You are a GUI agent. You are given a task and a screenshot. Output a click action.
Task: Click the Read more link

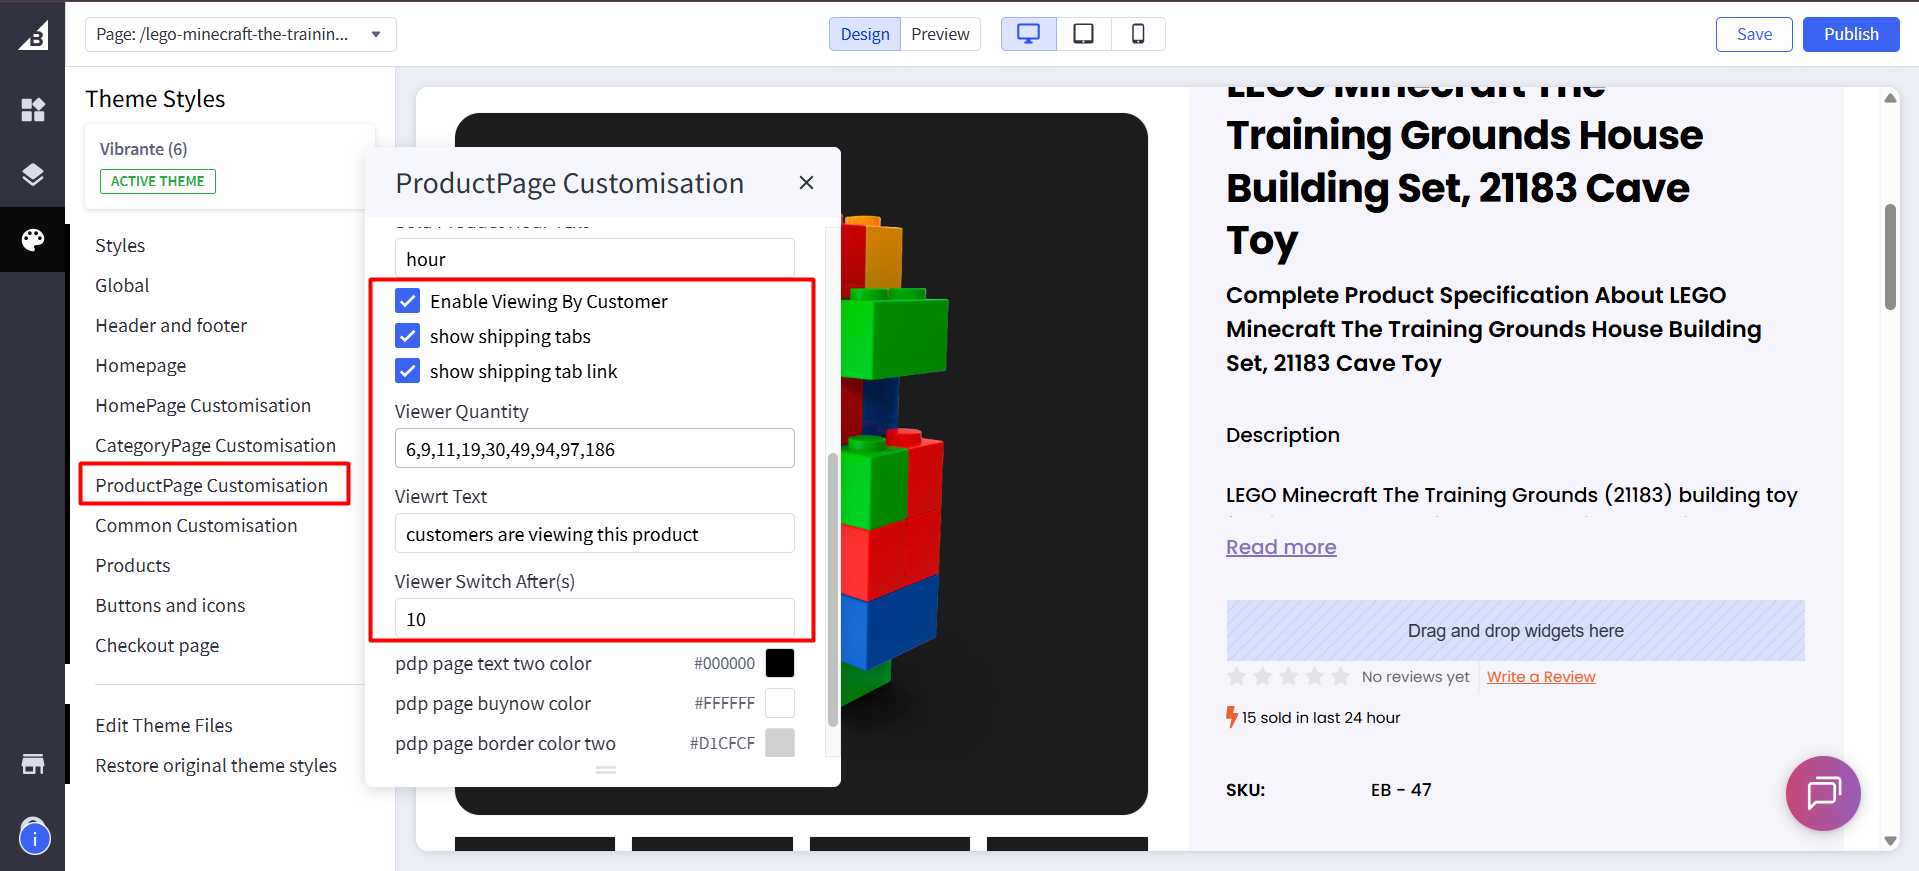point(1281,547)
